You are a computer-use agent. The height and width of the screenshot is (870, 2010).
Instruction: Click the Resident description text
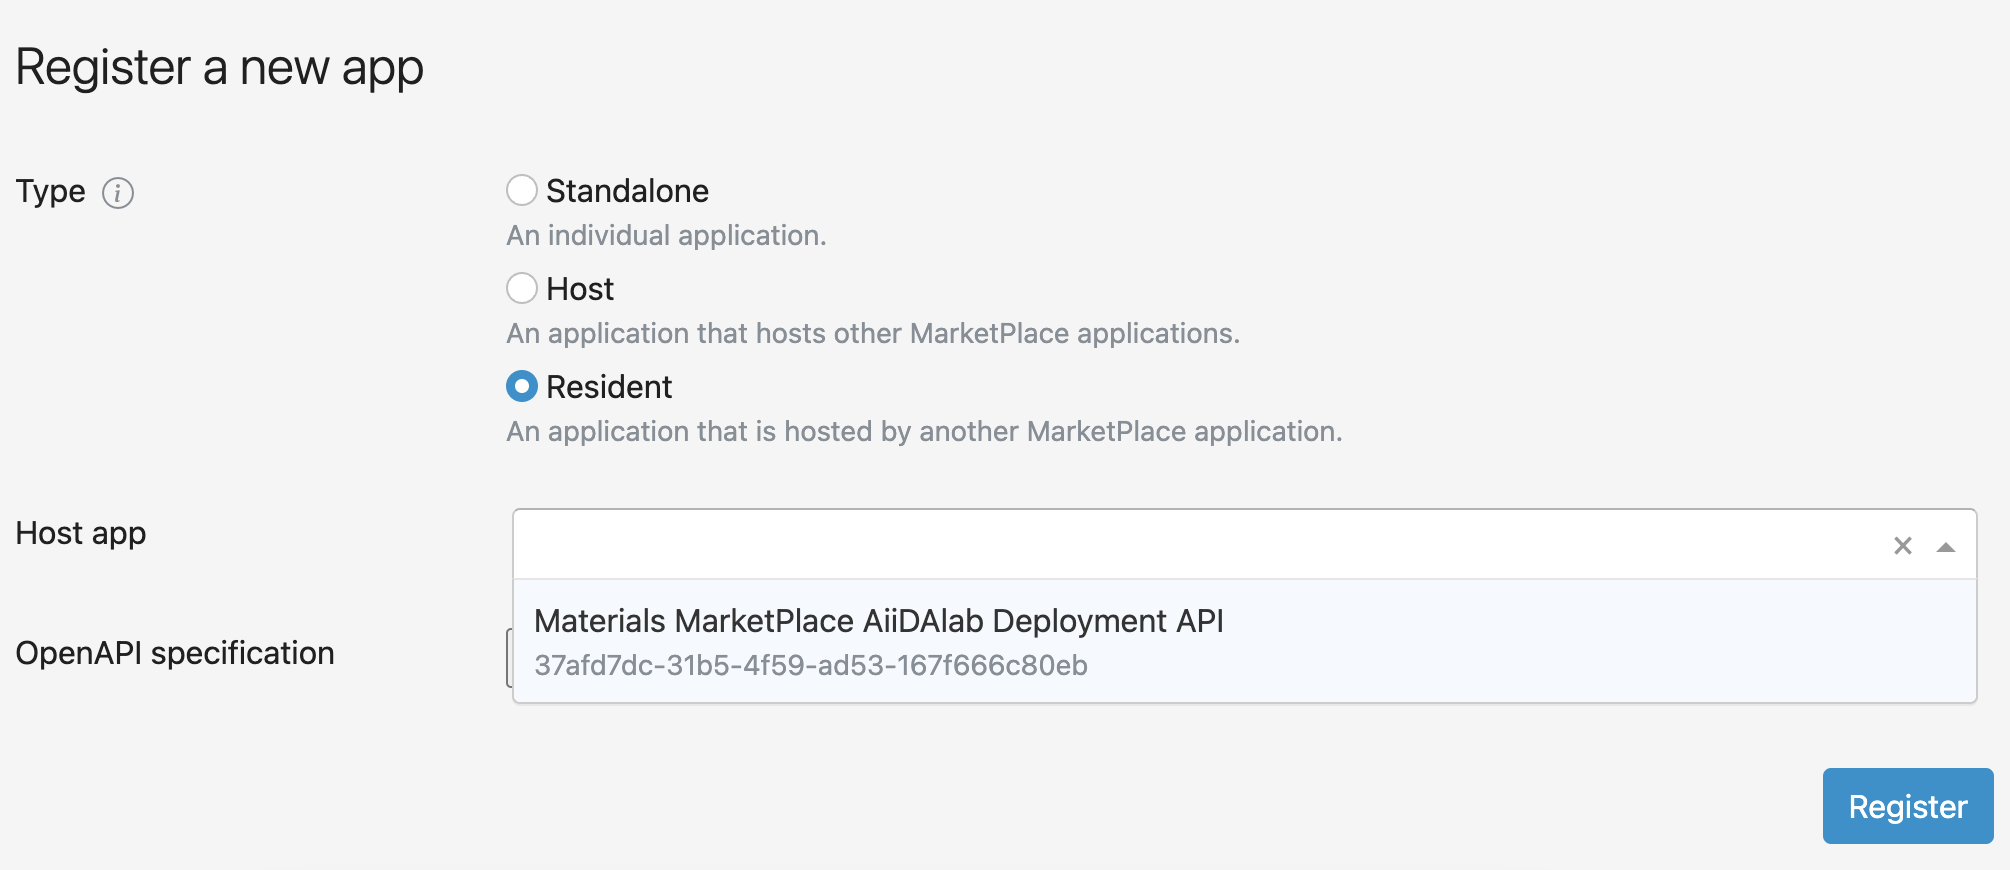pos(924,431)
